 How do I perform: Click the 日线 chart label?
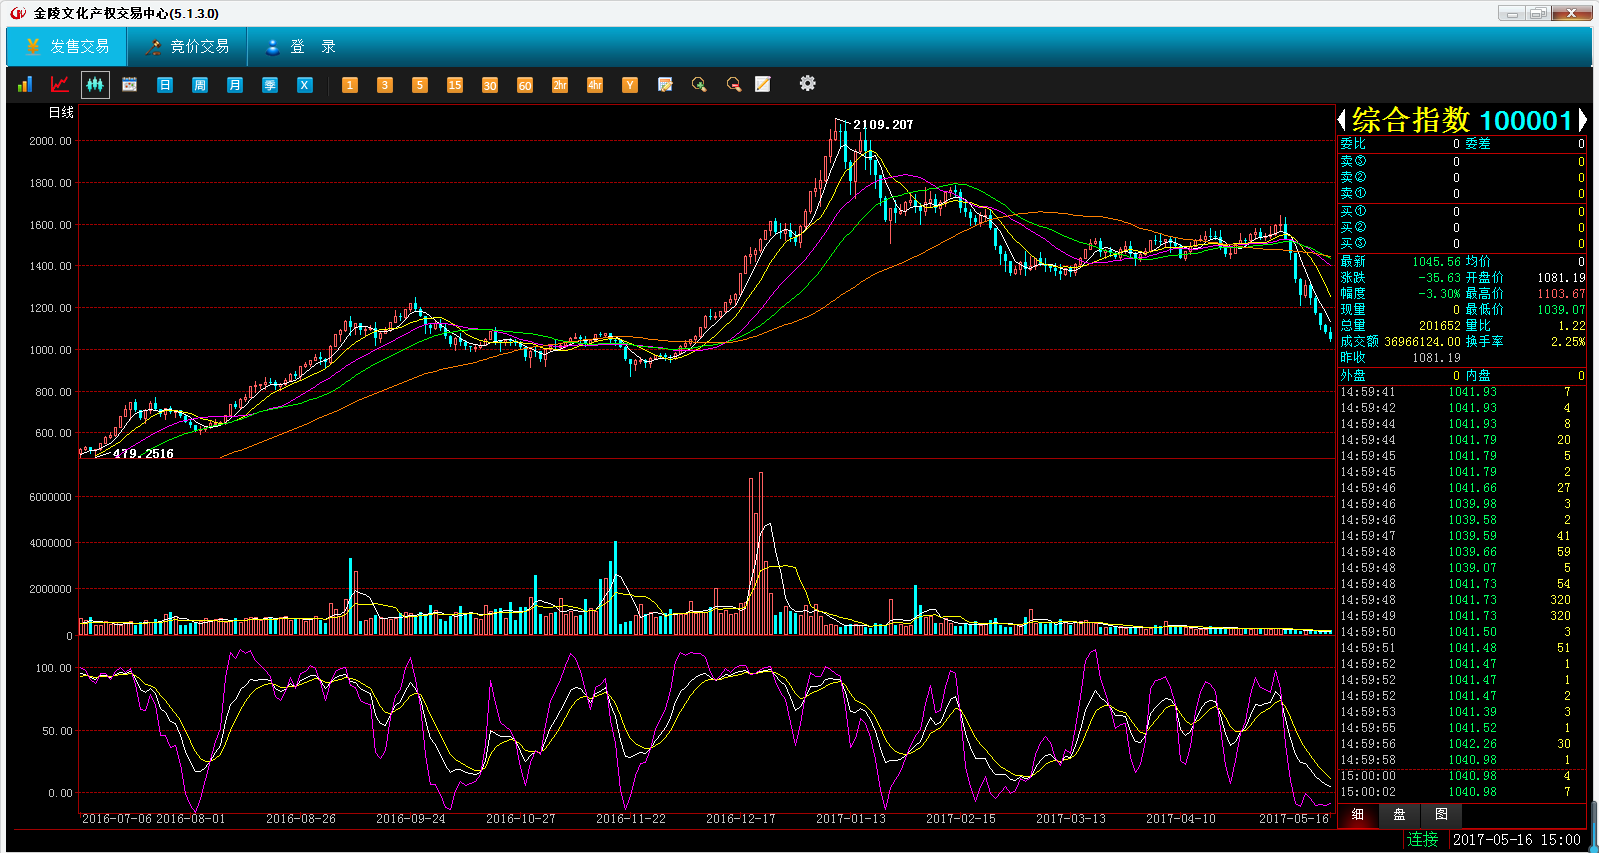click(x=62, y=113)
